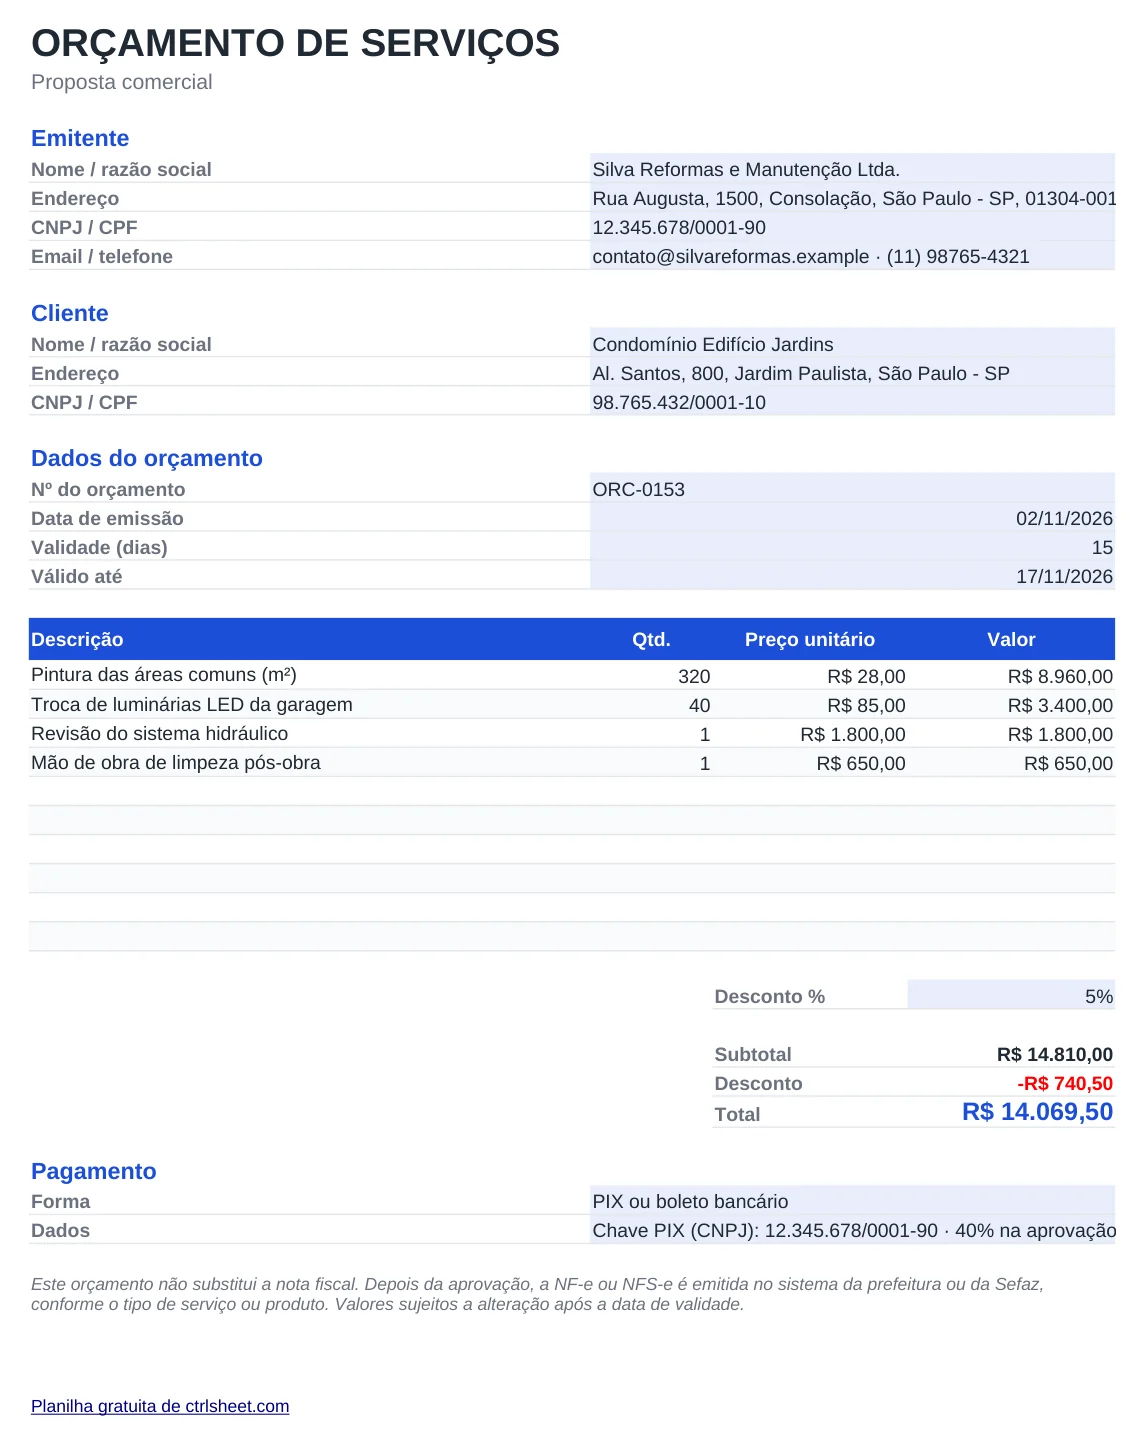Click the ORÇAMENTO DE SERVIÇOS title
Screen dimensions: 1144x1444
295,43
